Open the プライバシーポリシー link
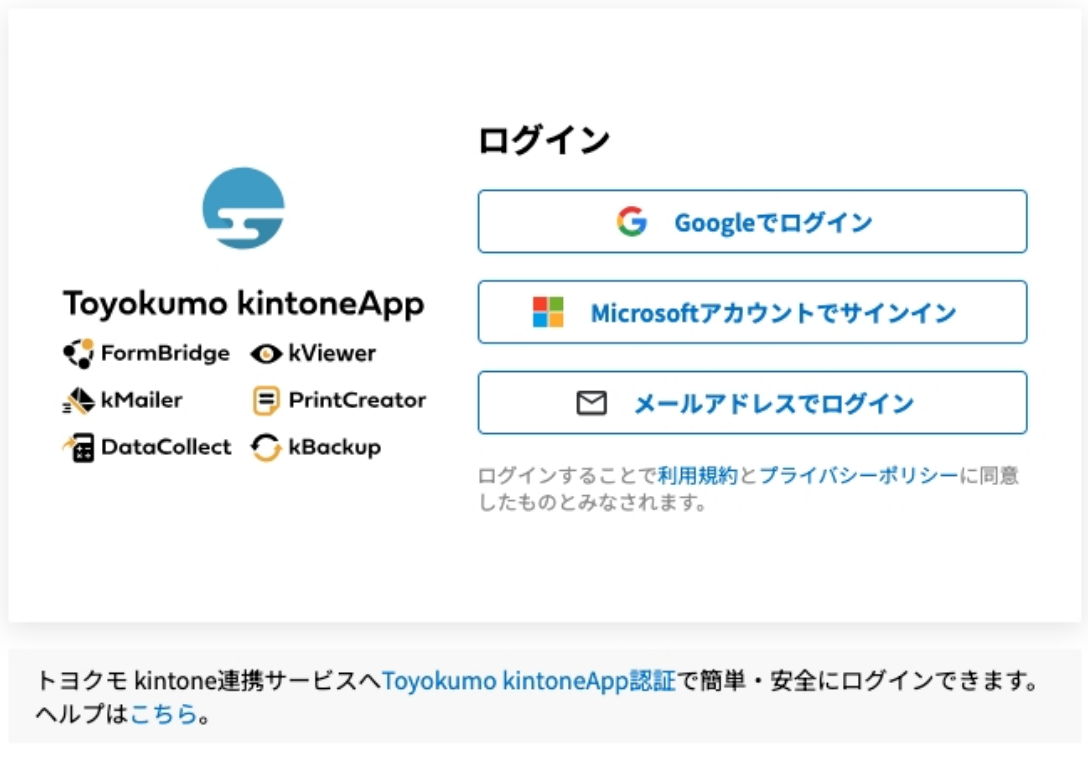 [x=859, y=475]
